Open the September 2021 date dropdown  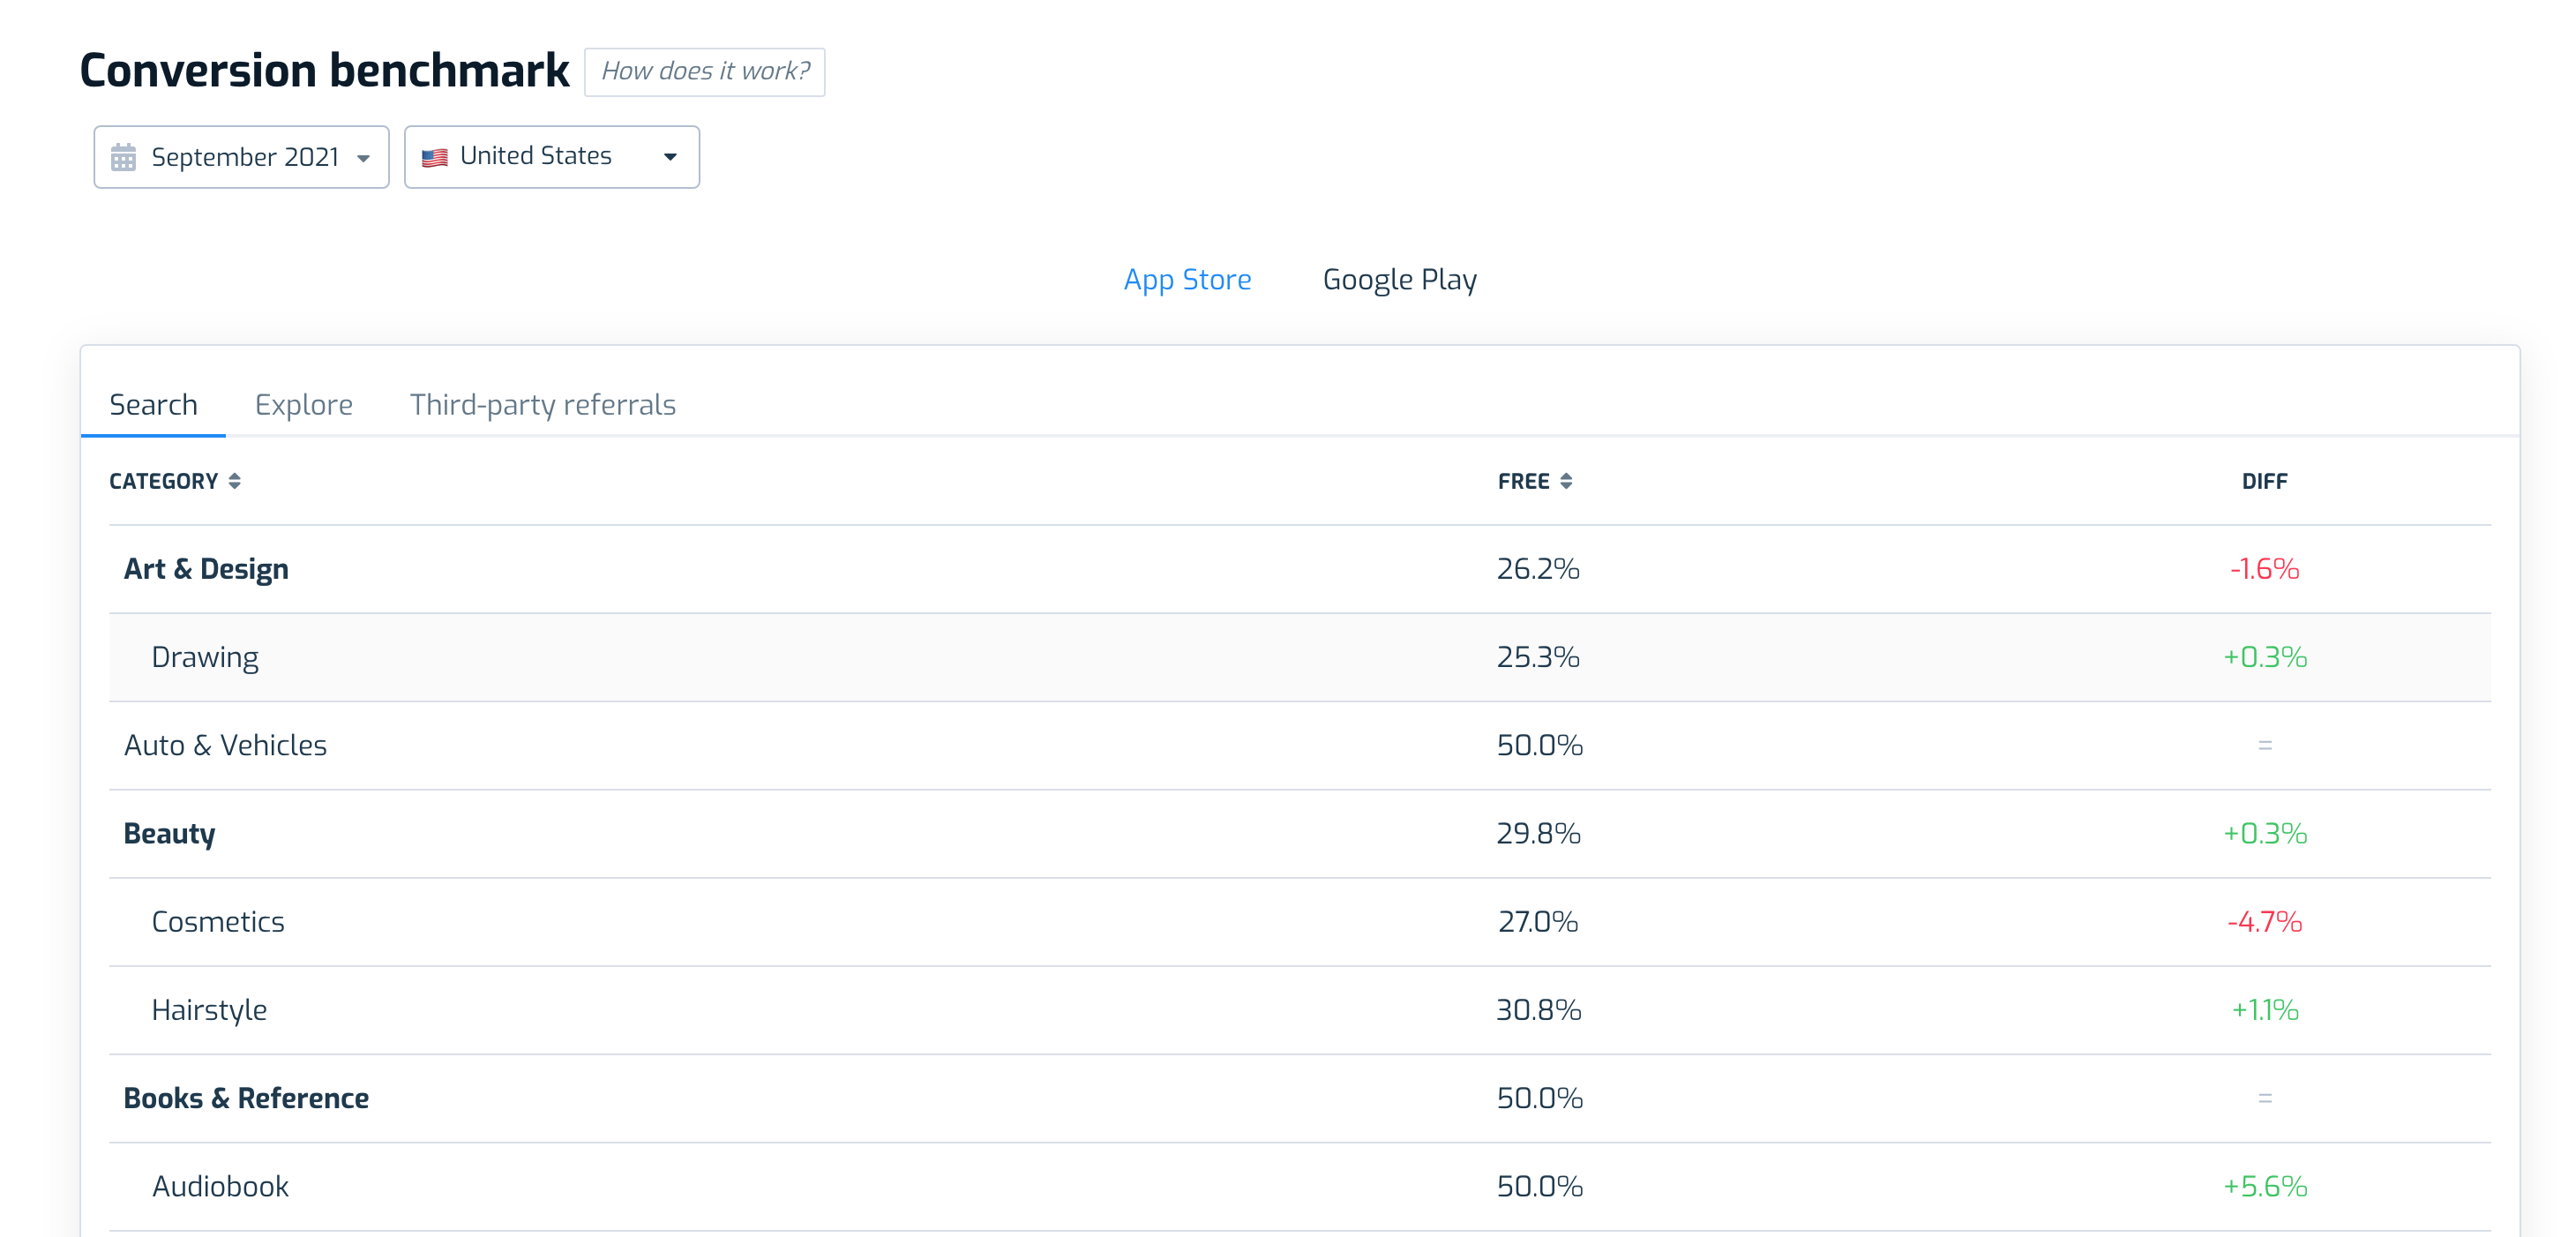click(241, 157)
